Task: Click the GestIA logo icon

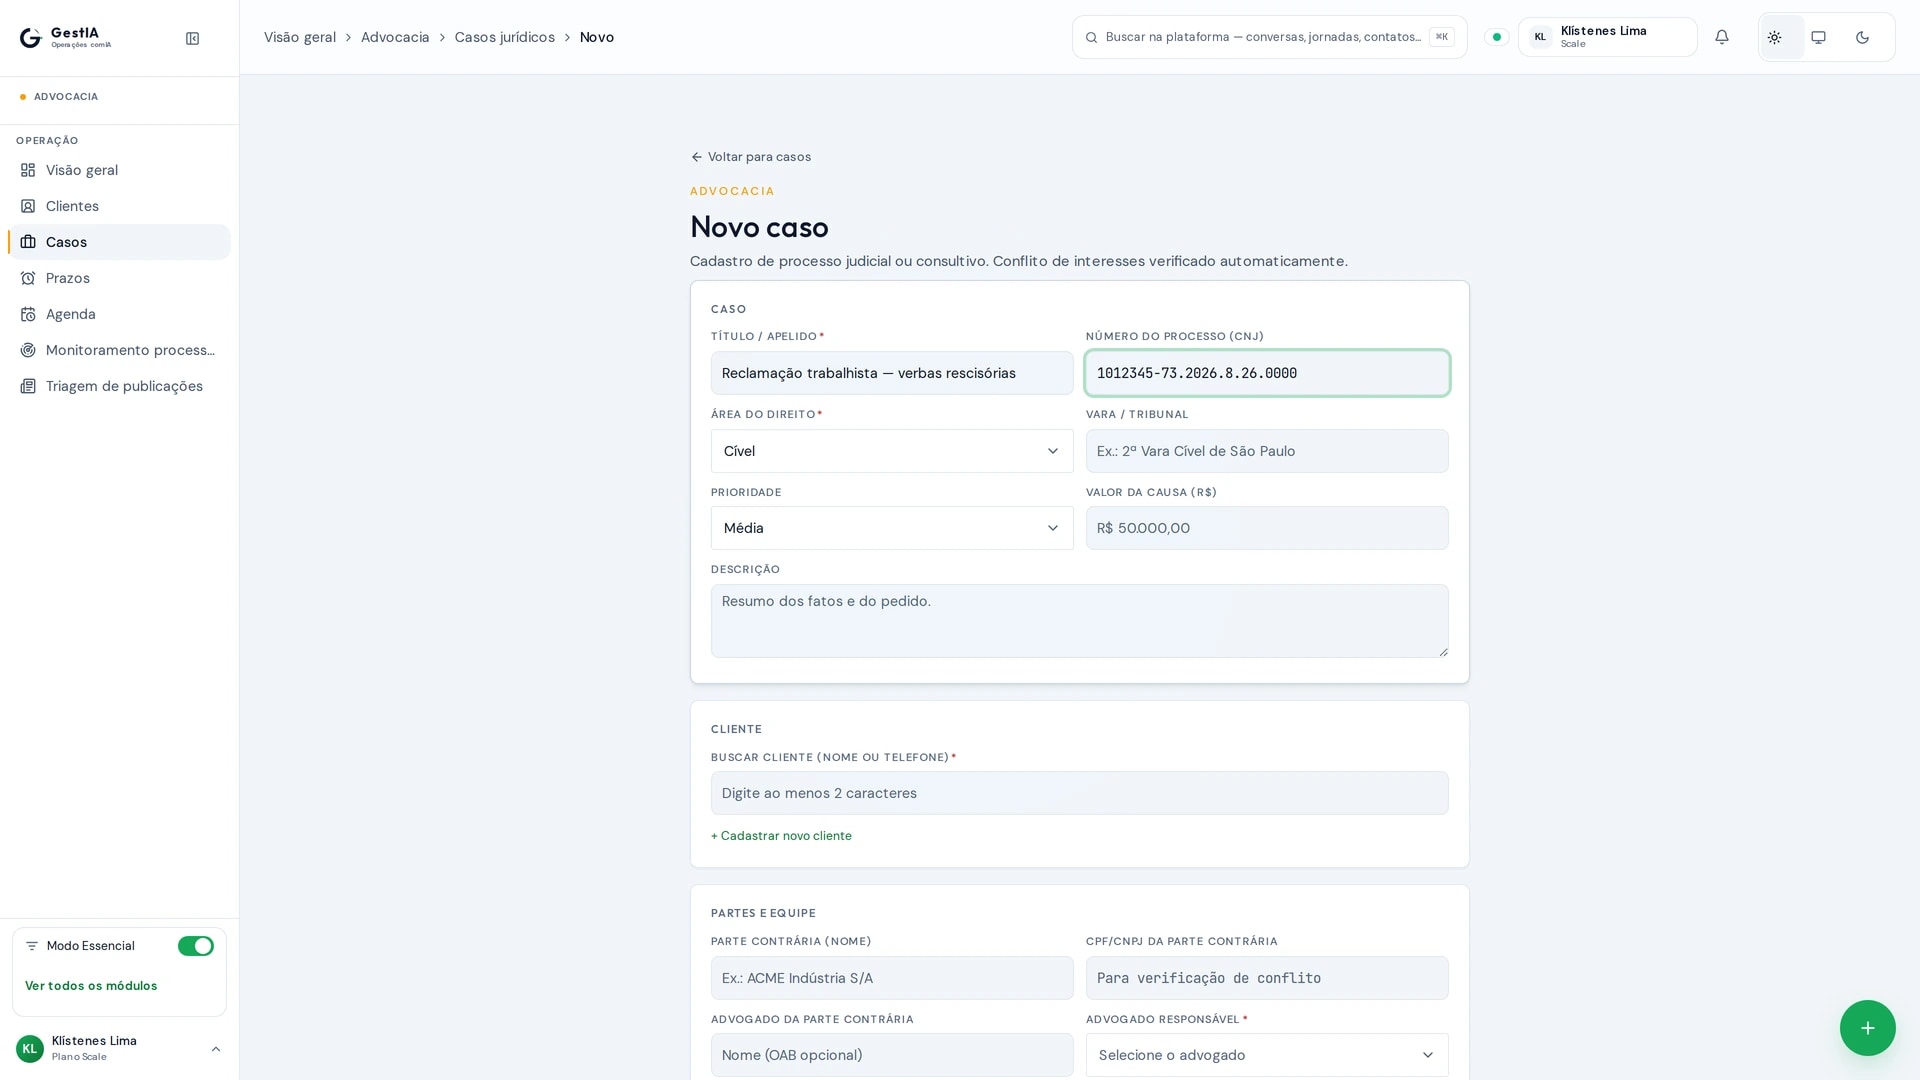Action: tap(30, 38)
